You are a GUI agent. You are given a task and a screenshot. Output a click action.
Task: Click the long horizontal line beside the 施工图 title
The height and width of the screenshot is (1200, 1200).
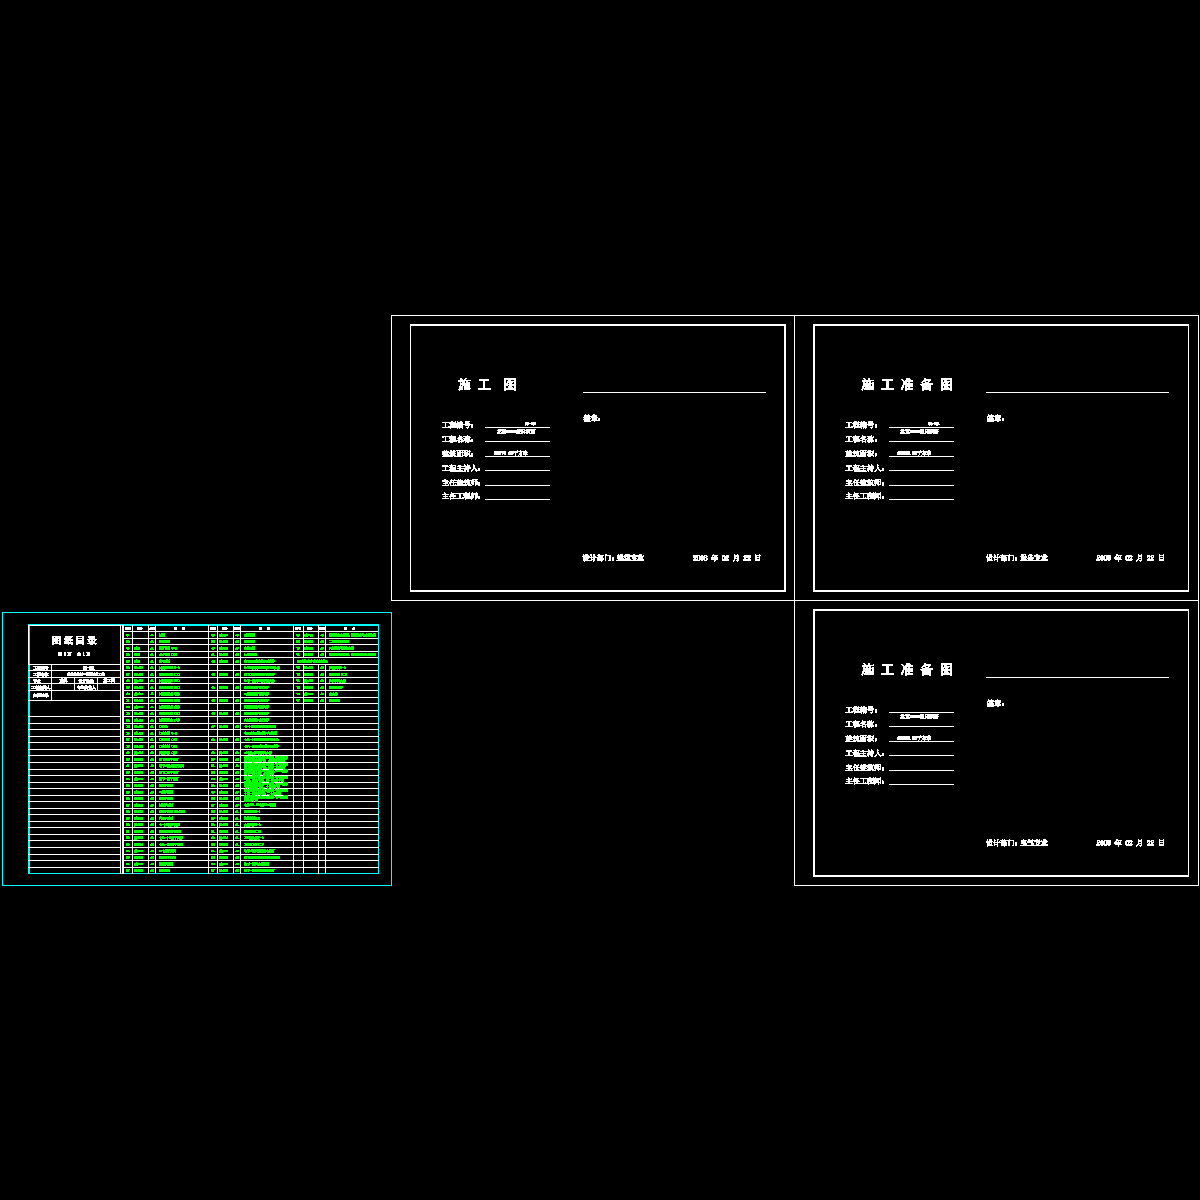pyautogui.click(x=674, y=392)
